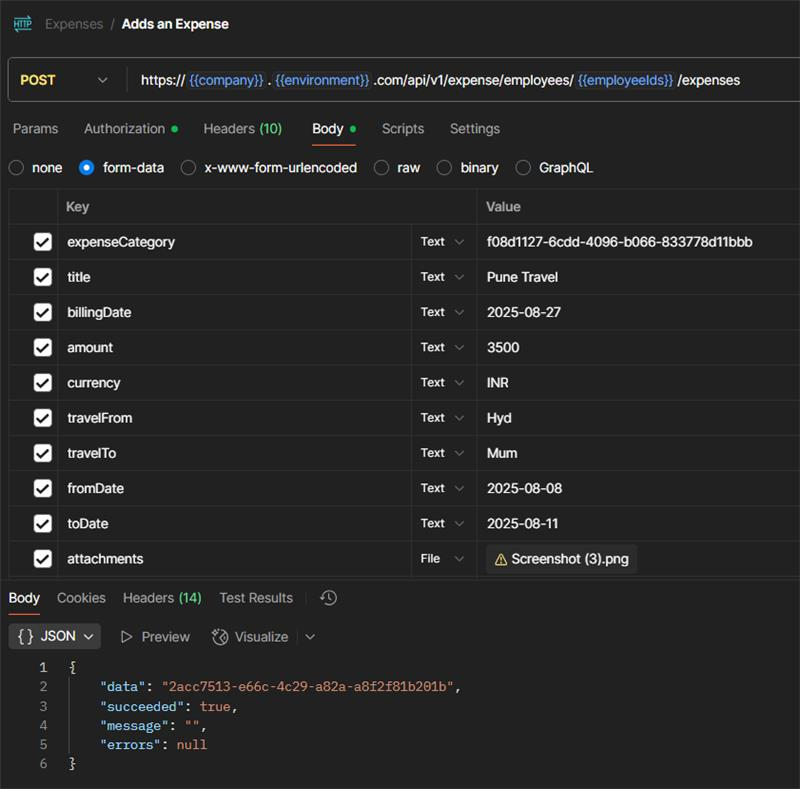Image resolution: width=800 pixels, height=789 pixels.
Task: Select the GraphQL radio button
Action: pyautogui.click(x=523, y=168)
